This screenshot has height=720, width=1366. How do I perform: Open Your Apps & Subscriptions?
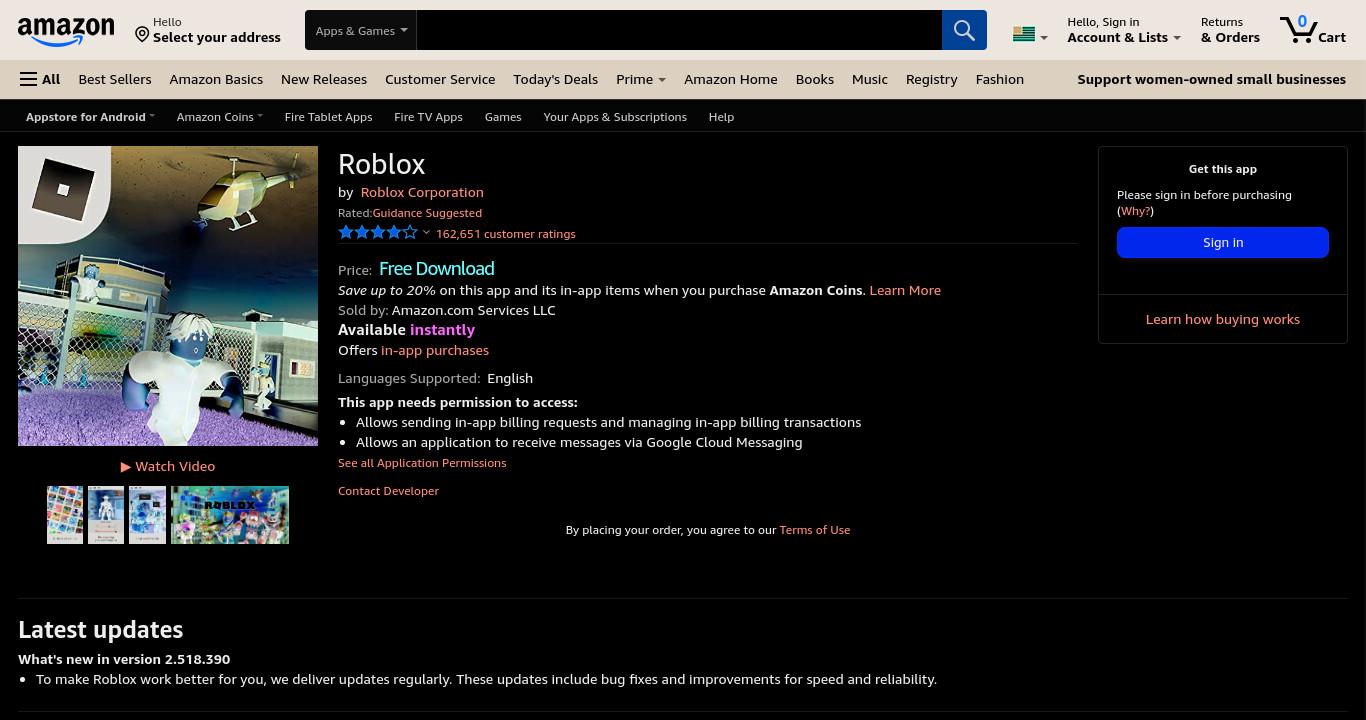pyautogui.click(x=615, y=117)
